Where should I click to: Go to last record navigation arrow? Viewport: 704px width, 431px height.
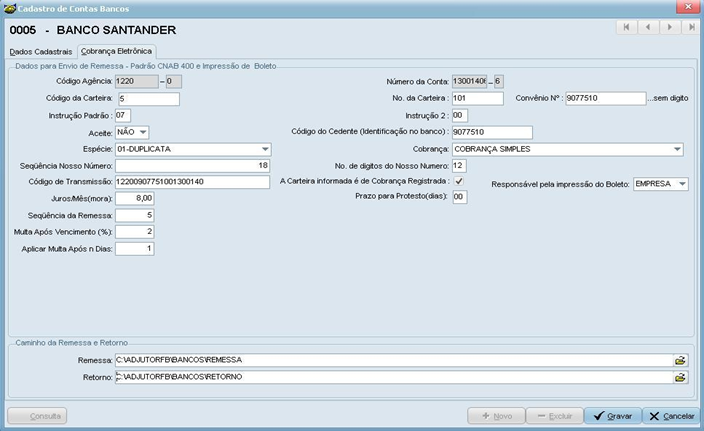point(690,27)
